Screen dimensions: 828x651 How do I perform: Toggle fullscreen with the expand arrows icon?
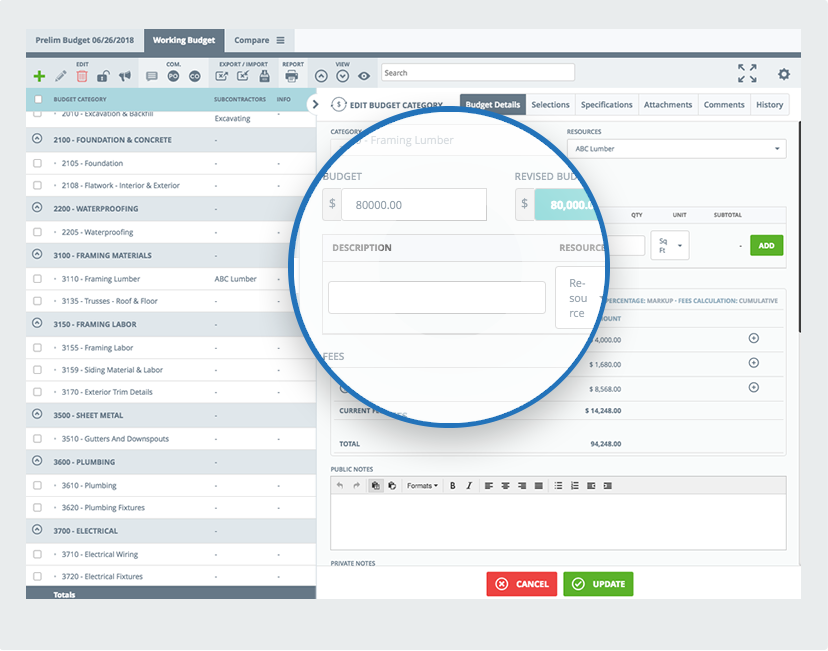coord(747,73)
